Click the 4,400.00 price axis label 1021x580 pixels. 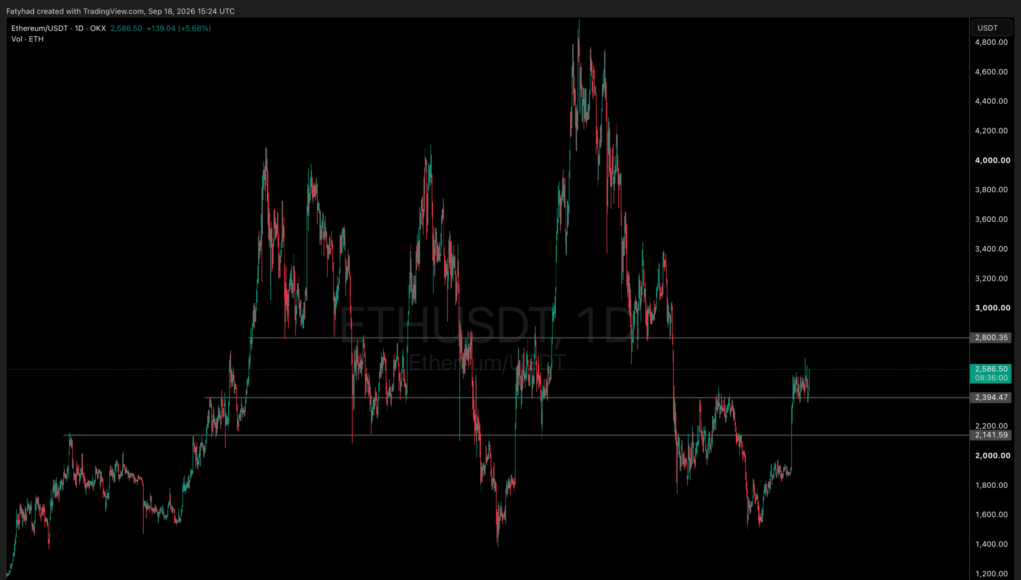coord(992,102)
